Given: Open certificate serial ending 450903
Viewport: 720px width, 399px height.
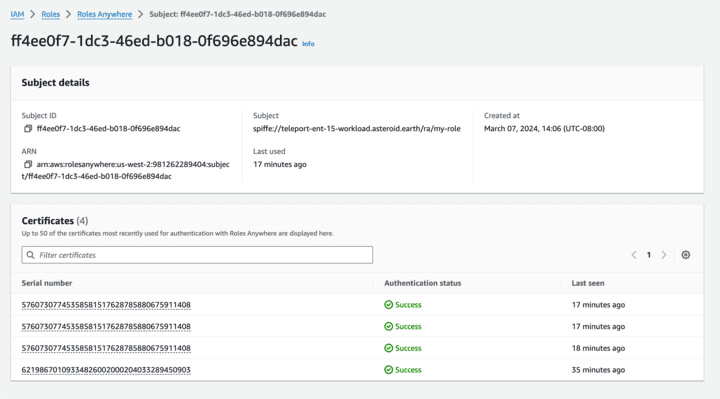Looking at the screenshot, I should click(x=106, y=370).
